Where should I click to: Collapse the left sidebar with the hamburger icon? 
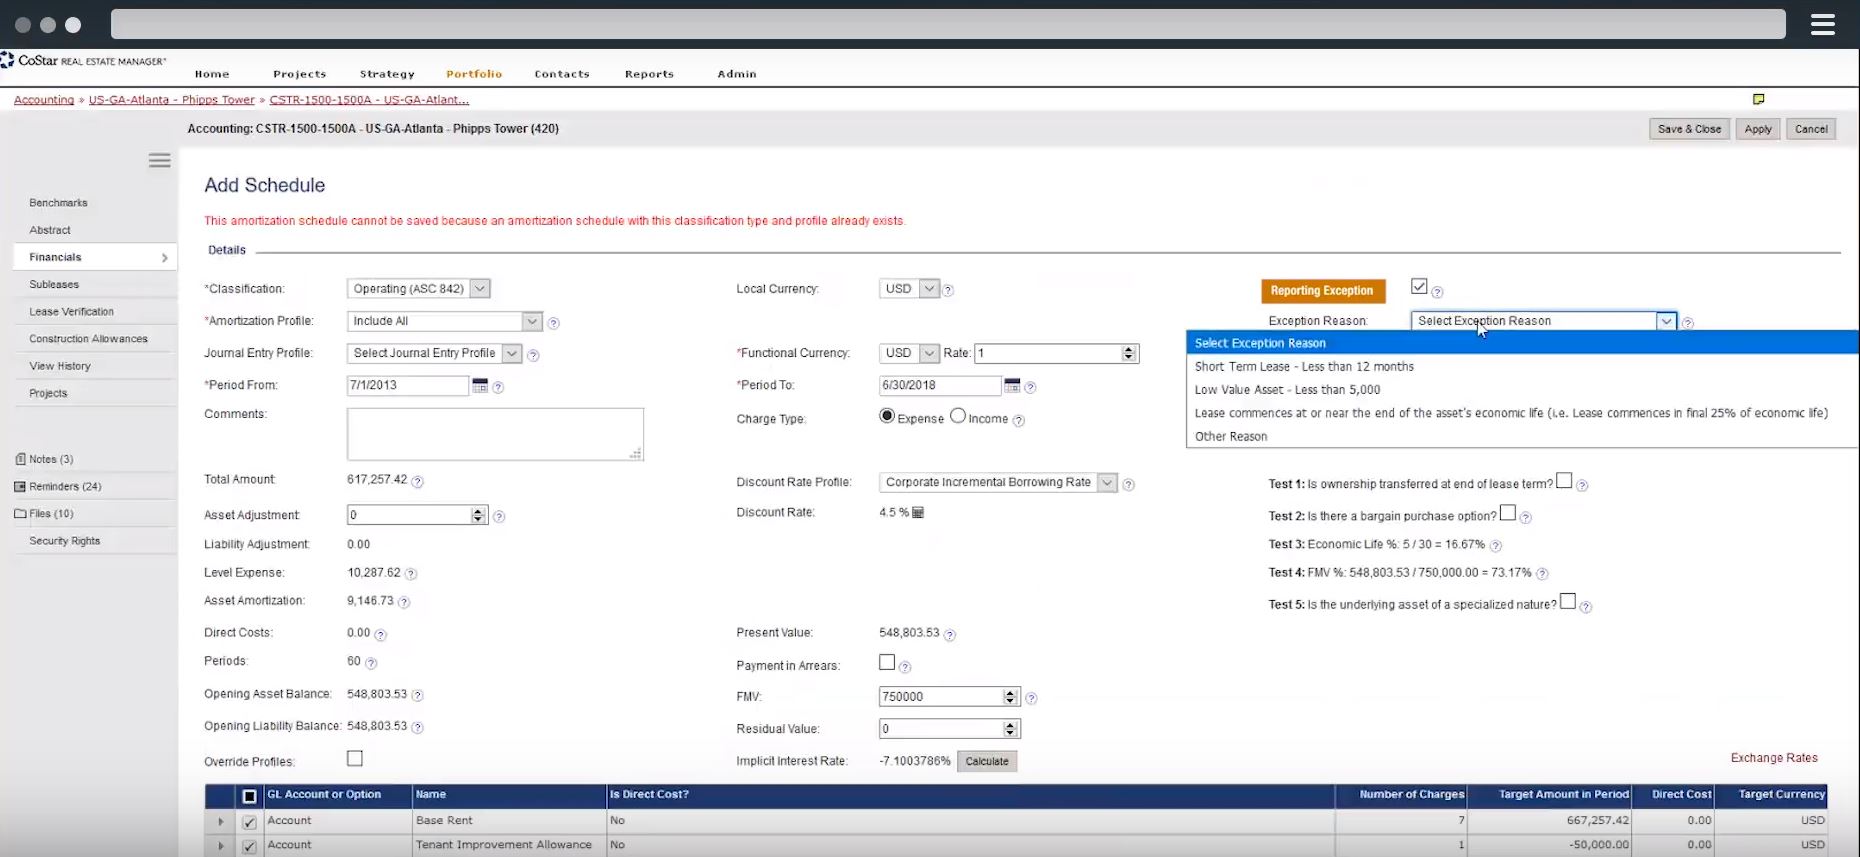pyautogui.click(x=159, y=160)
